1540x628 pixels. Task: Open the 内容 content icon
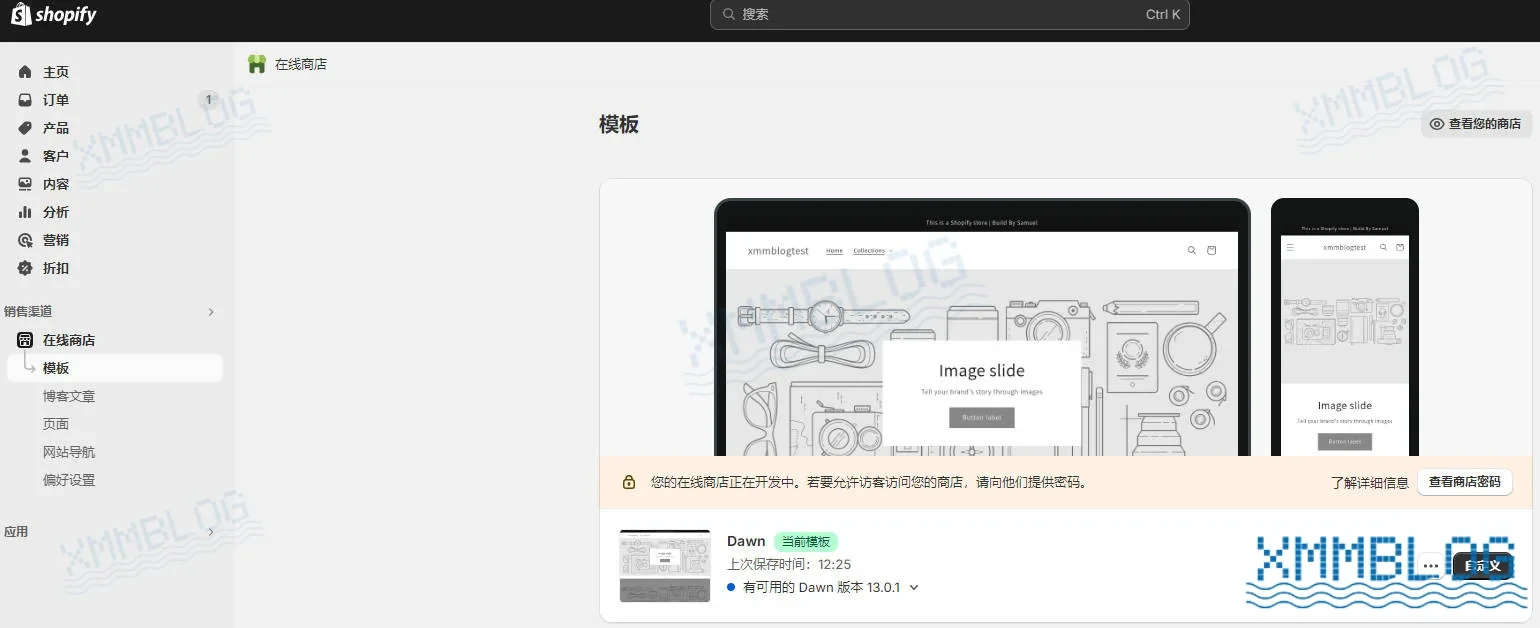pos(24,183)
